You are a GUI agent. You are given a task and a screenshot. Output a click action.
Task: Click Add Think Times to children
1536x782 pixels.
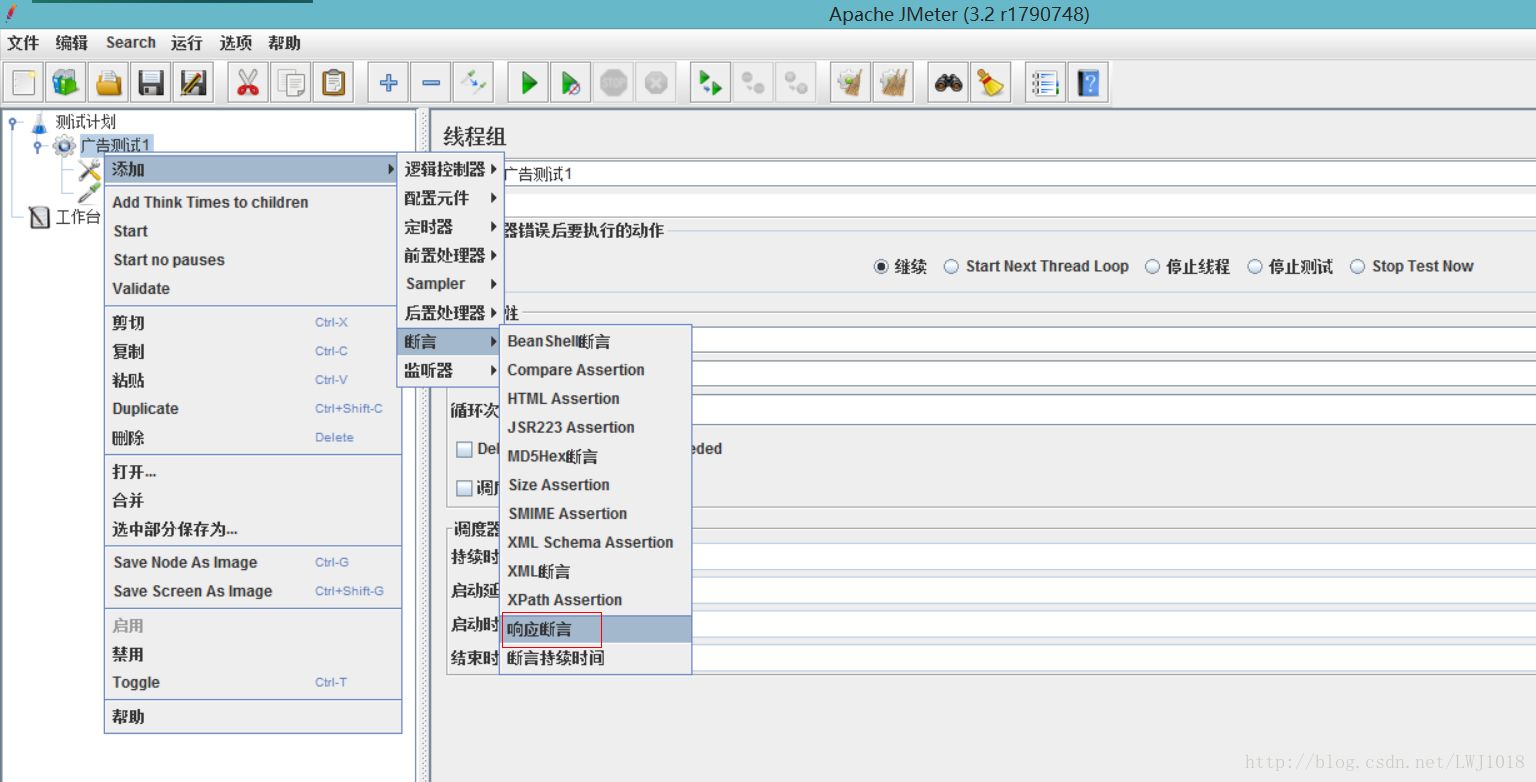[x=253, y=202]
